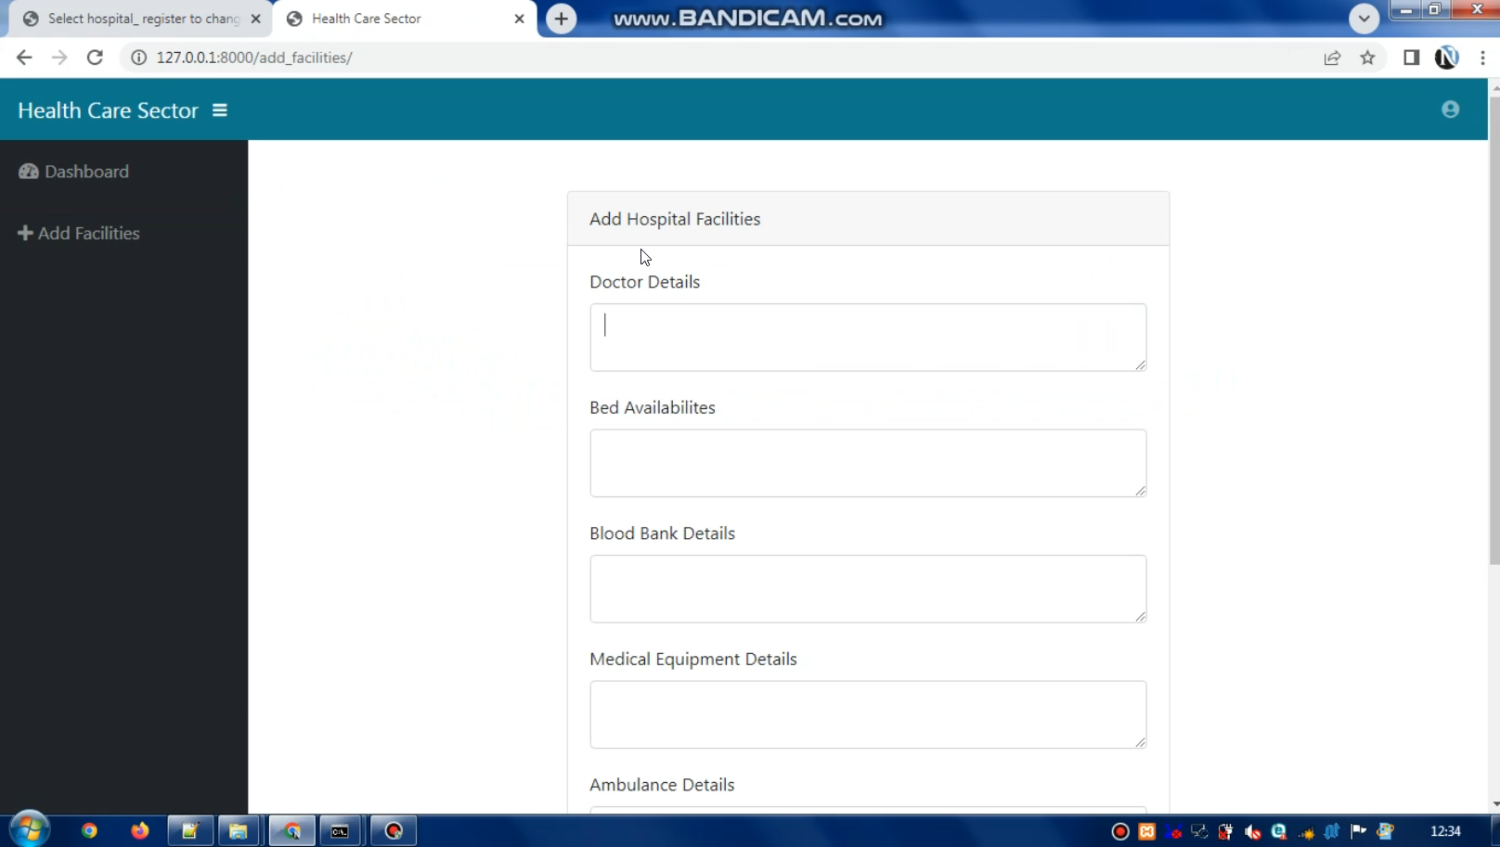The width and height of the screenshot is (1500, 847).
Task: Open the command prompt taskbar window
Action: [x=341, y=831]
